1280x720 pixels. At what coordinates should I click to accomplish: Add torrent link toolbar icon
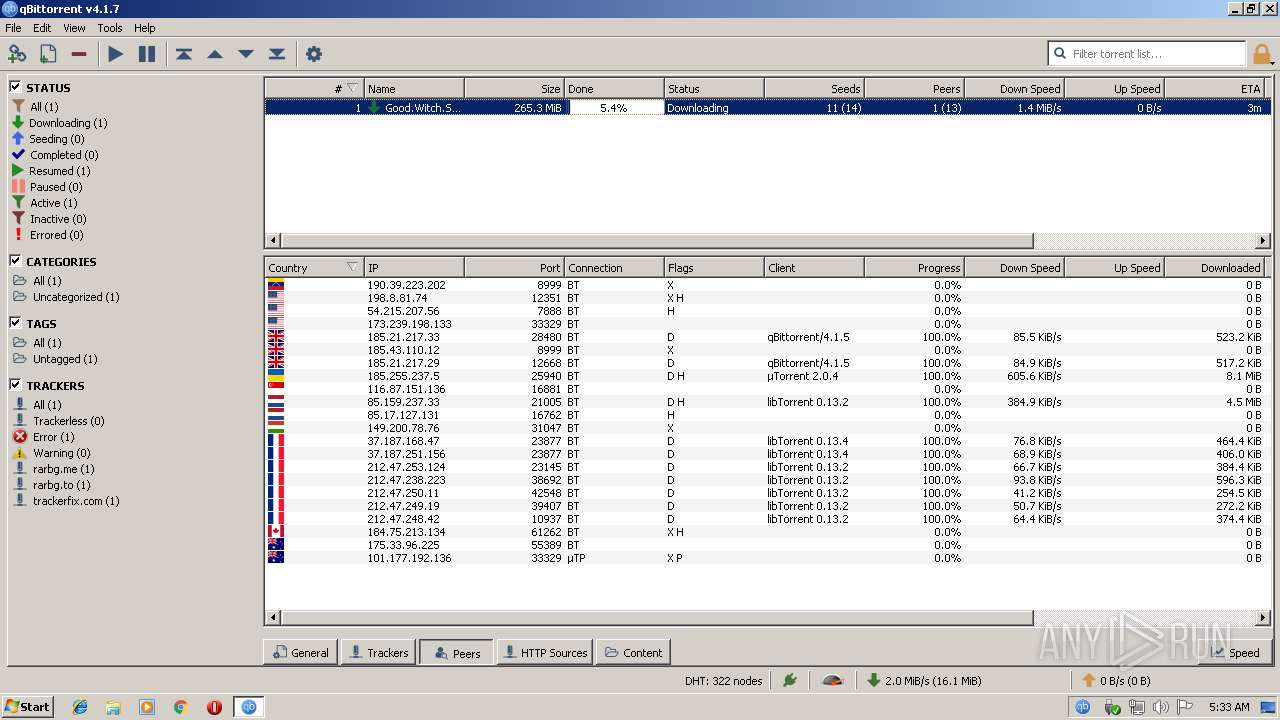coord(17,54)
